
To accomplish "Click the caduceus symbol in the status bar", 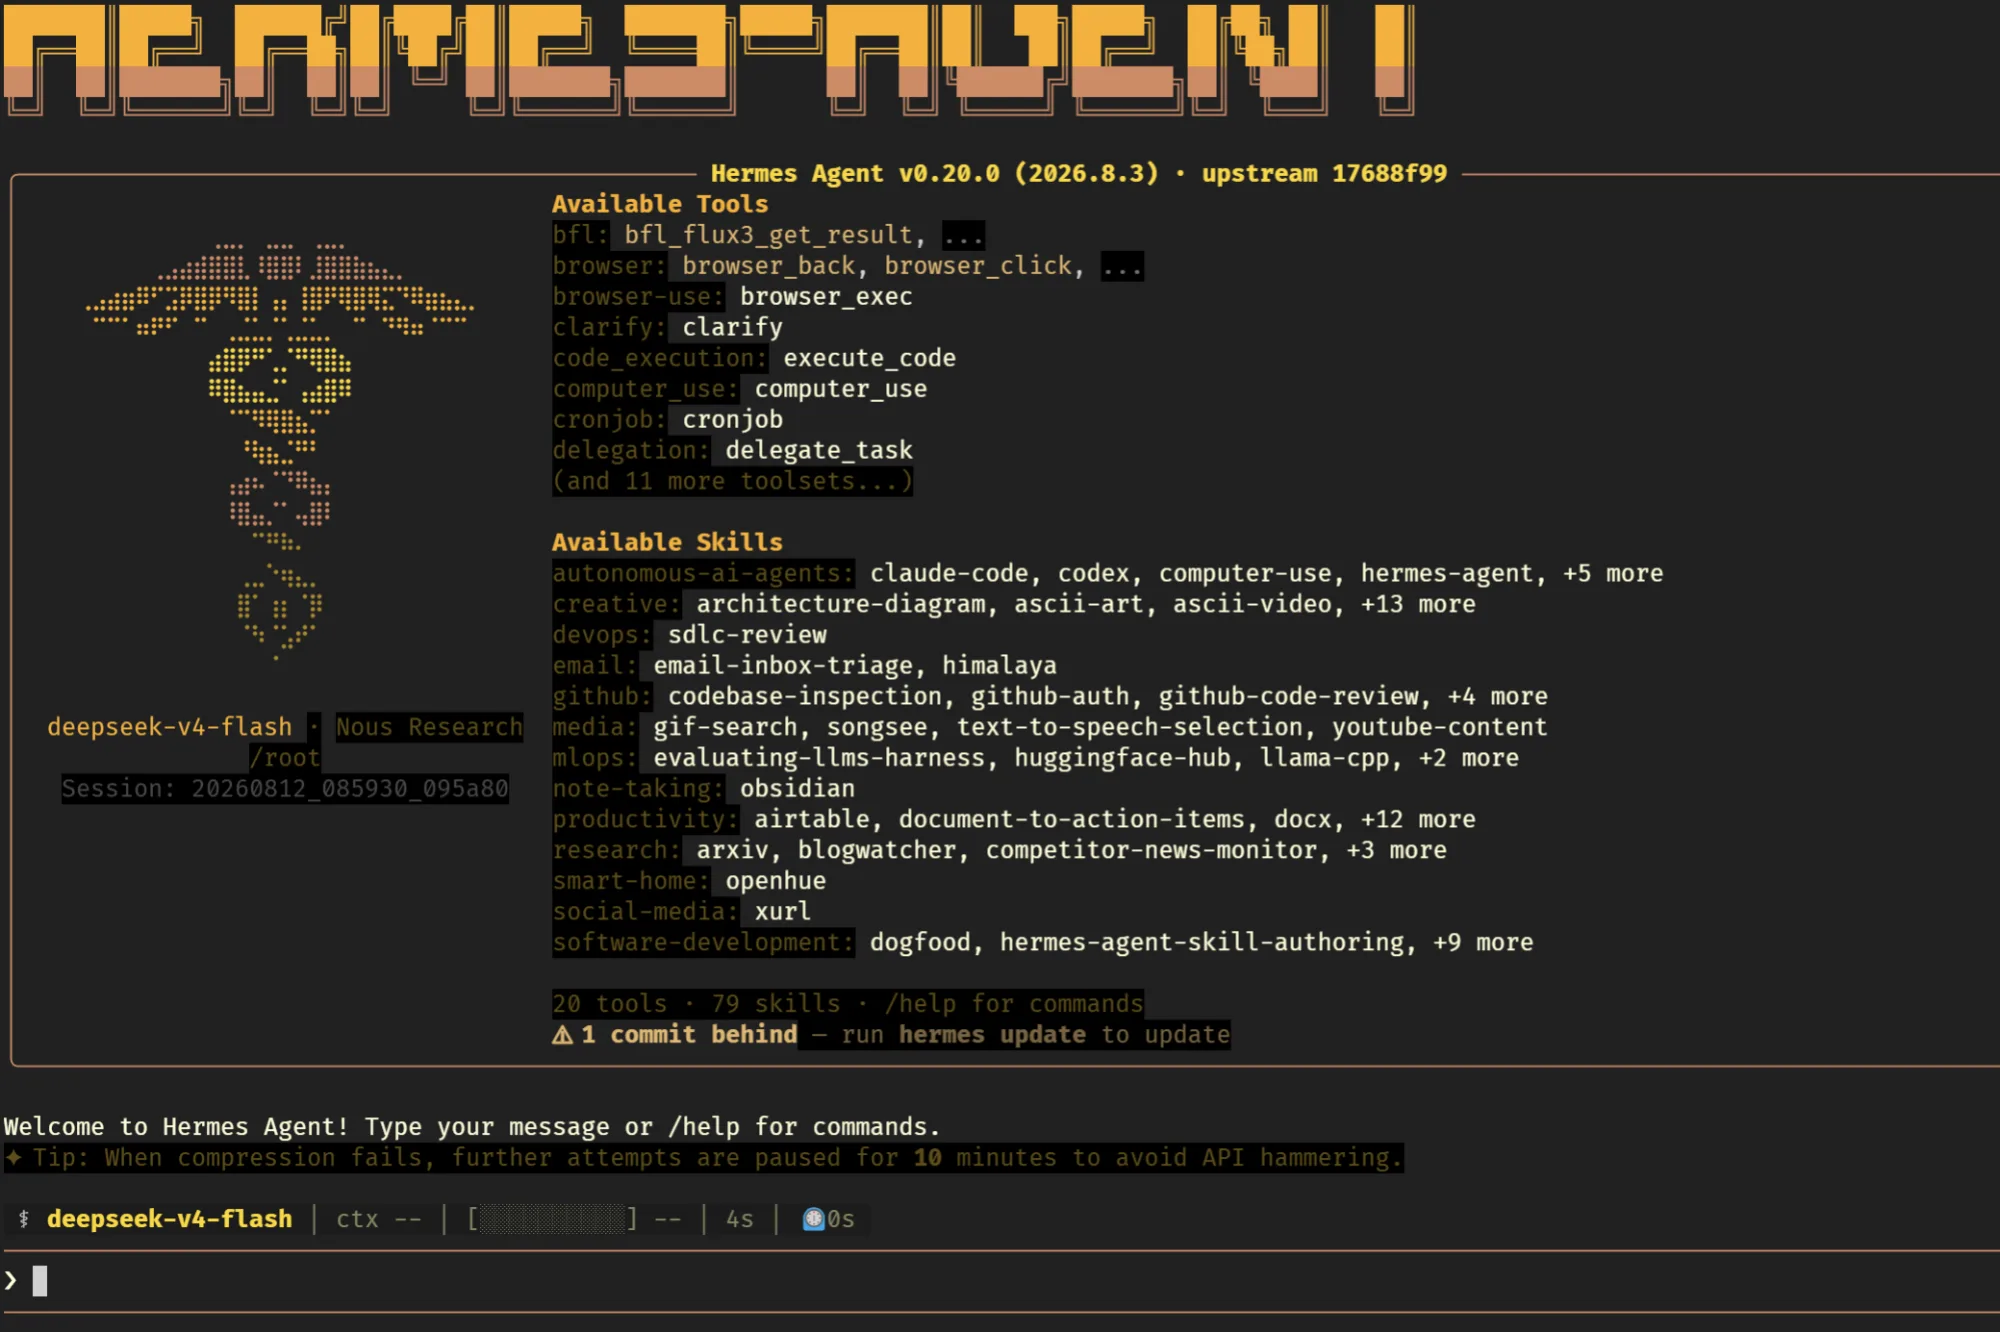I will click(x=24, y=1219).
